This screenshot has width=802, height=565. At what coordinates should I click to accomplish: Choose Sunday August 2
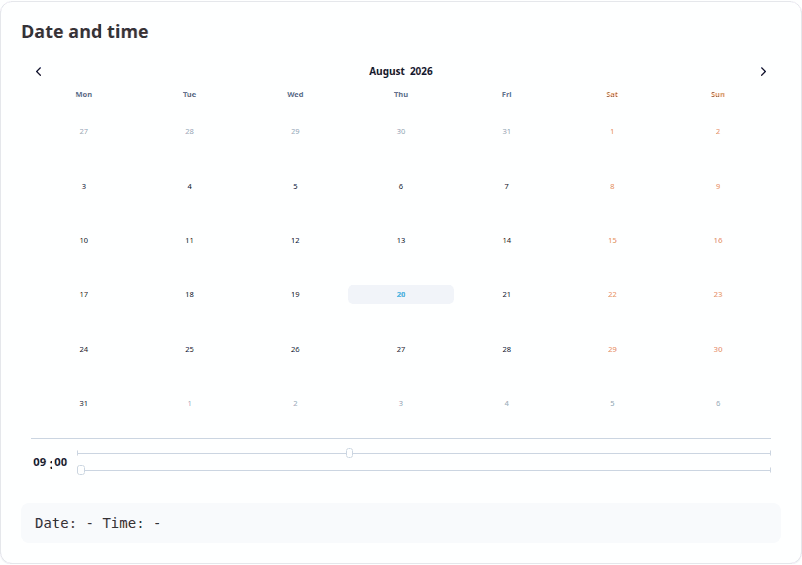coord(718,131)
